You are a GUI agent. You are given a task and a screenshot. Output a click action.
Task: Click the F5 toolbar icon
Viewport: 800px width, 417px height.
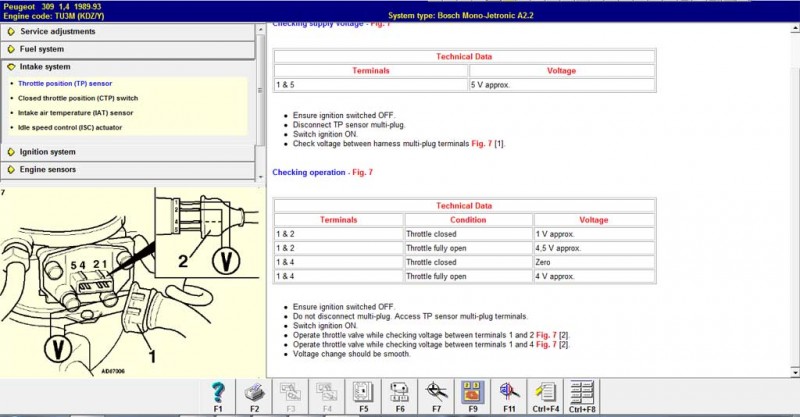click(x=362, y=393)
